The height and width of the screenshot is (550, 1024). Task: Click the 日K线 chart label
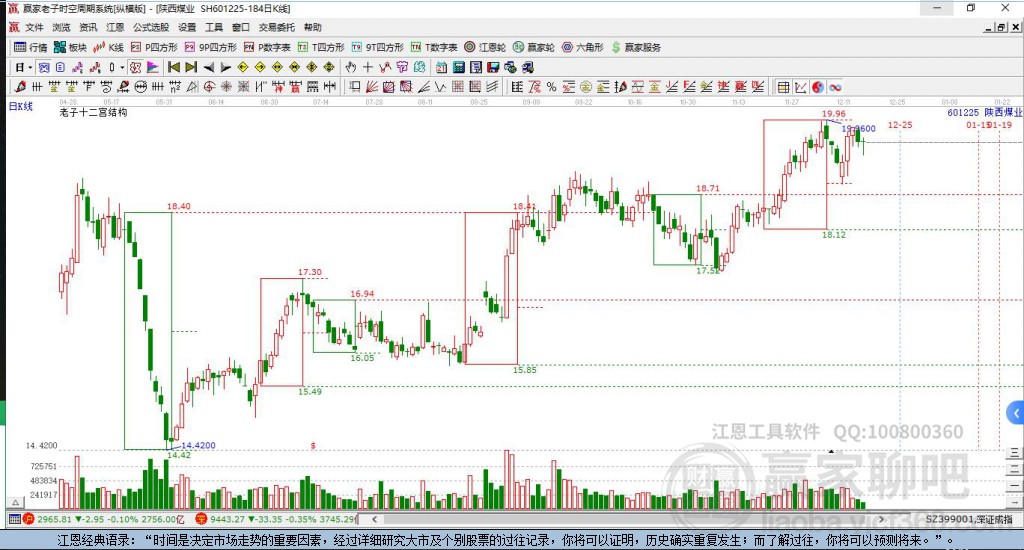[20, 106]
